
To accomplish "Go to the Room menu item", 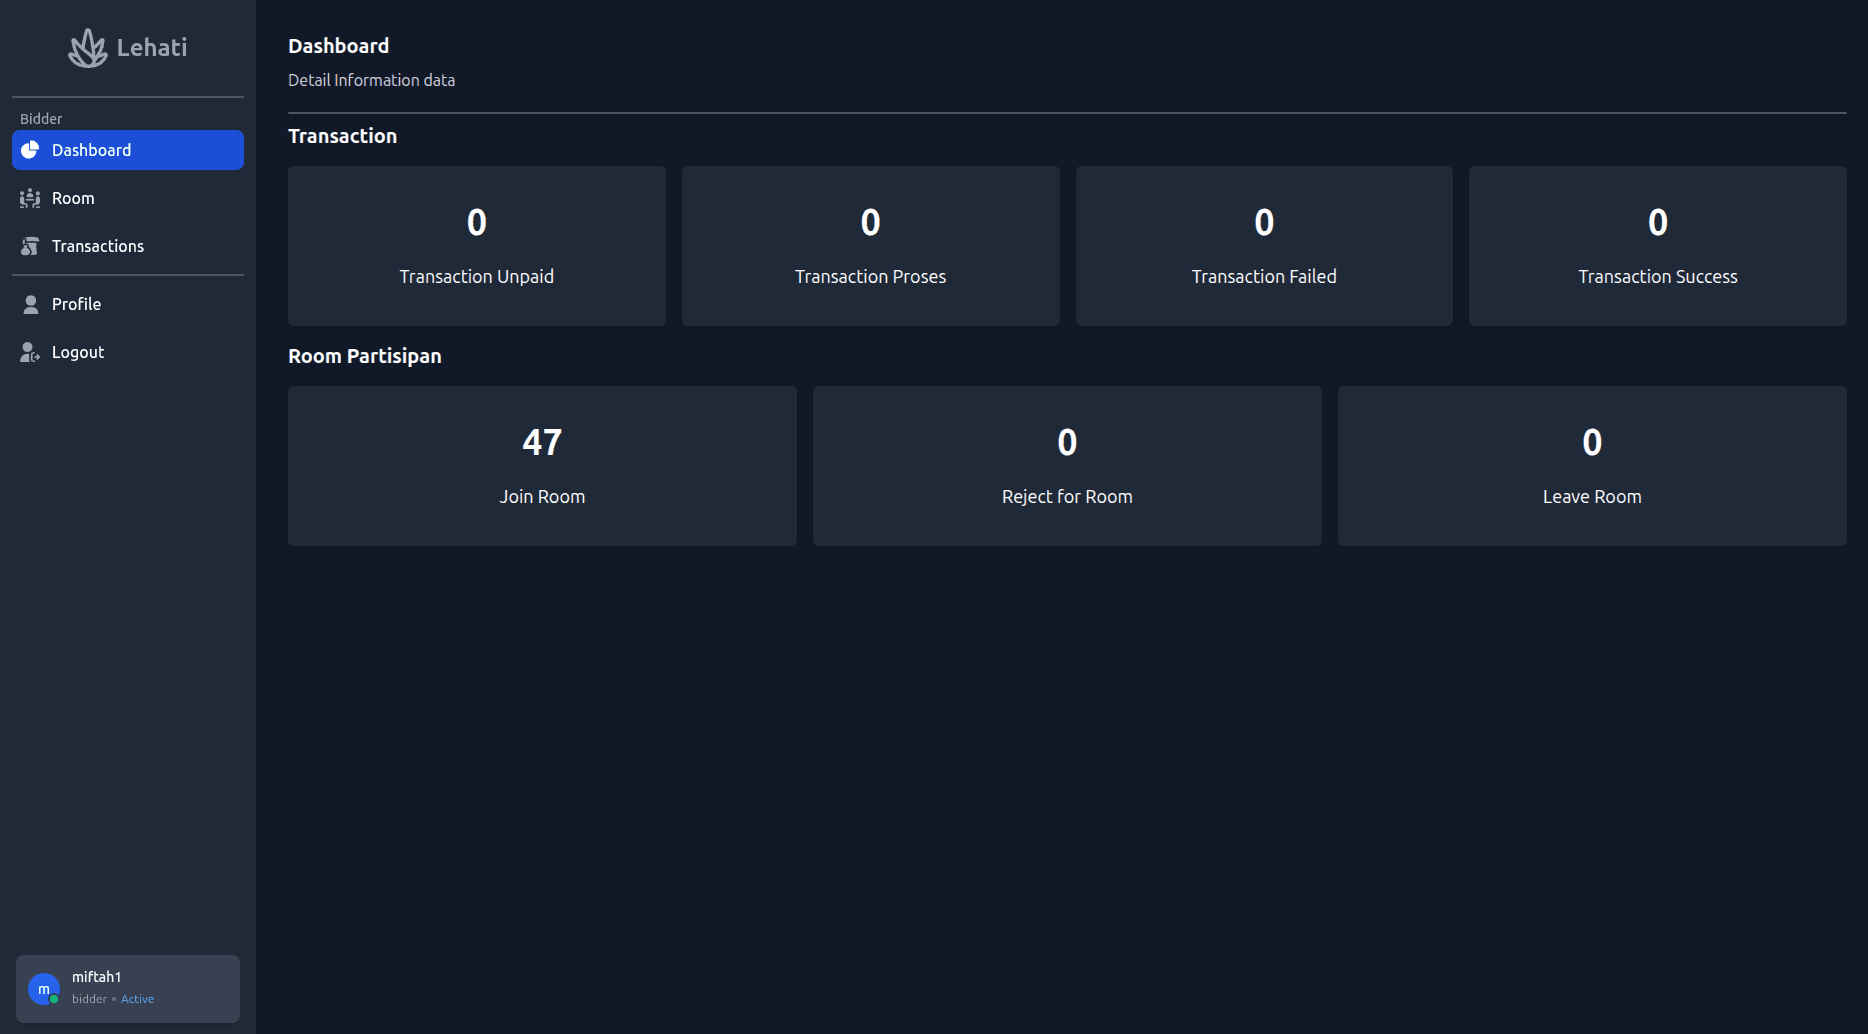I will point(73,198).
